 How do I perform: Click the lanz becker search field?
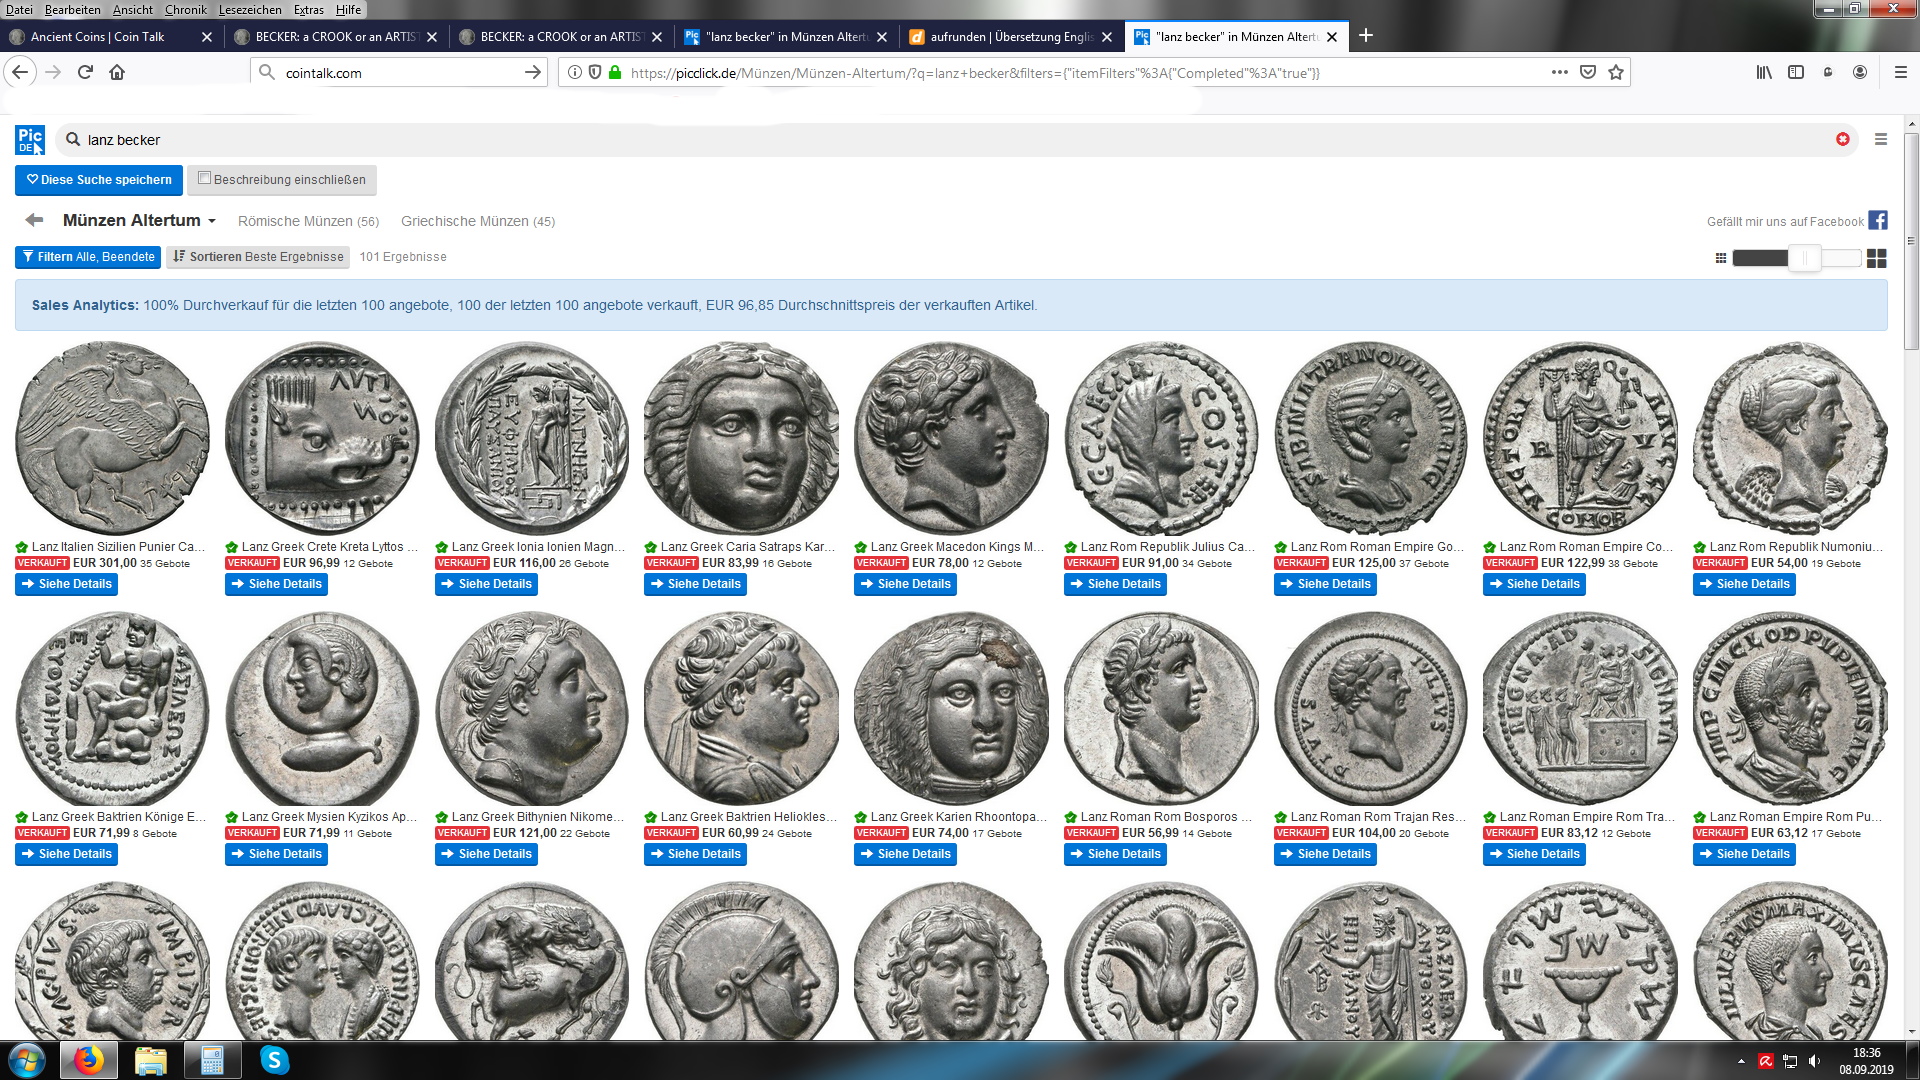tap(955, 140)
